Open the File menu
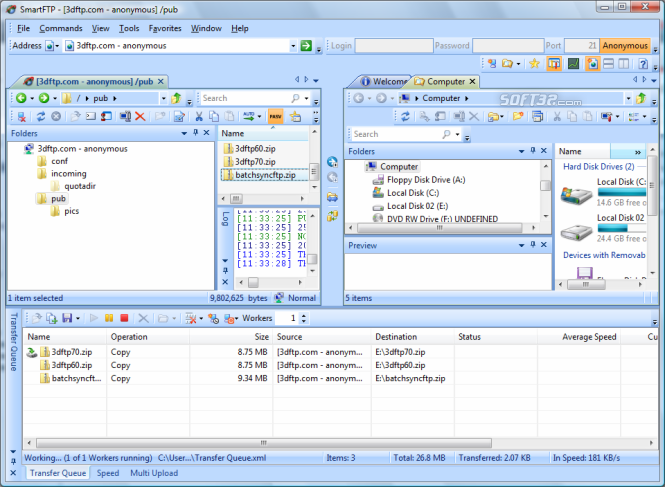The image size is (665, 487). tap(23, 28)
